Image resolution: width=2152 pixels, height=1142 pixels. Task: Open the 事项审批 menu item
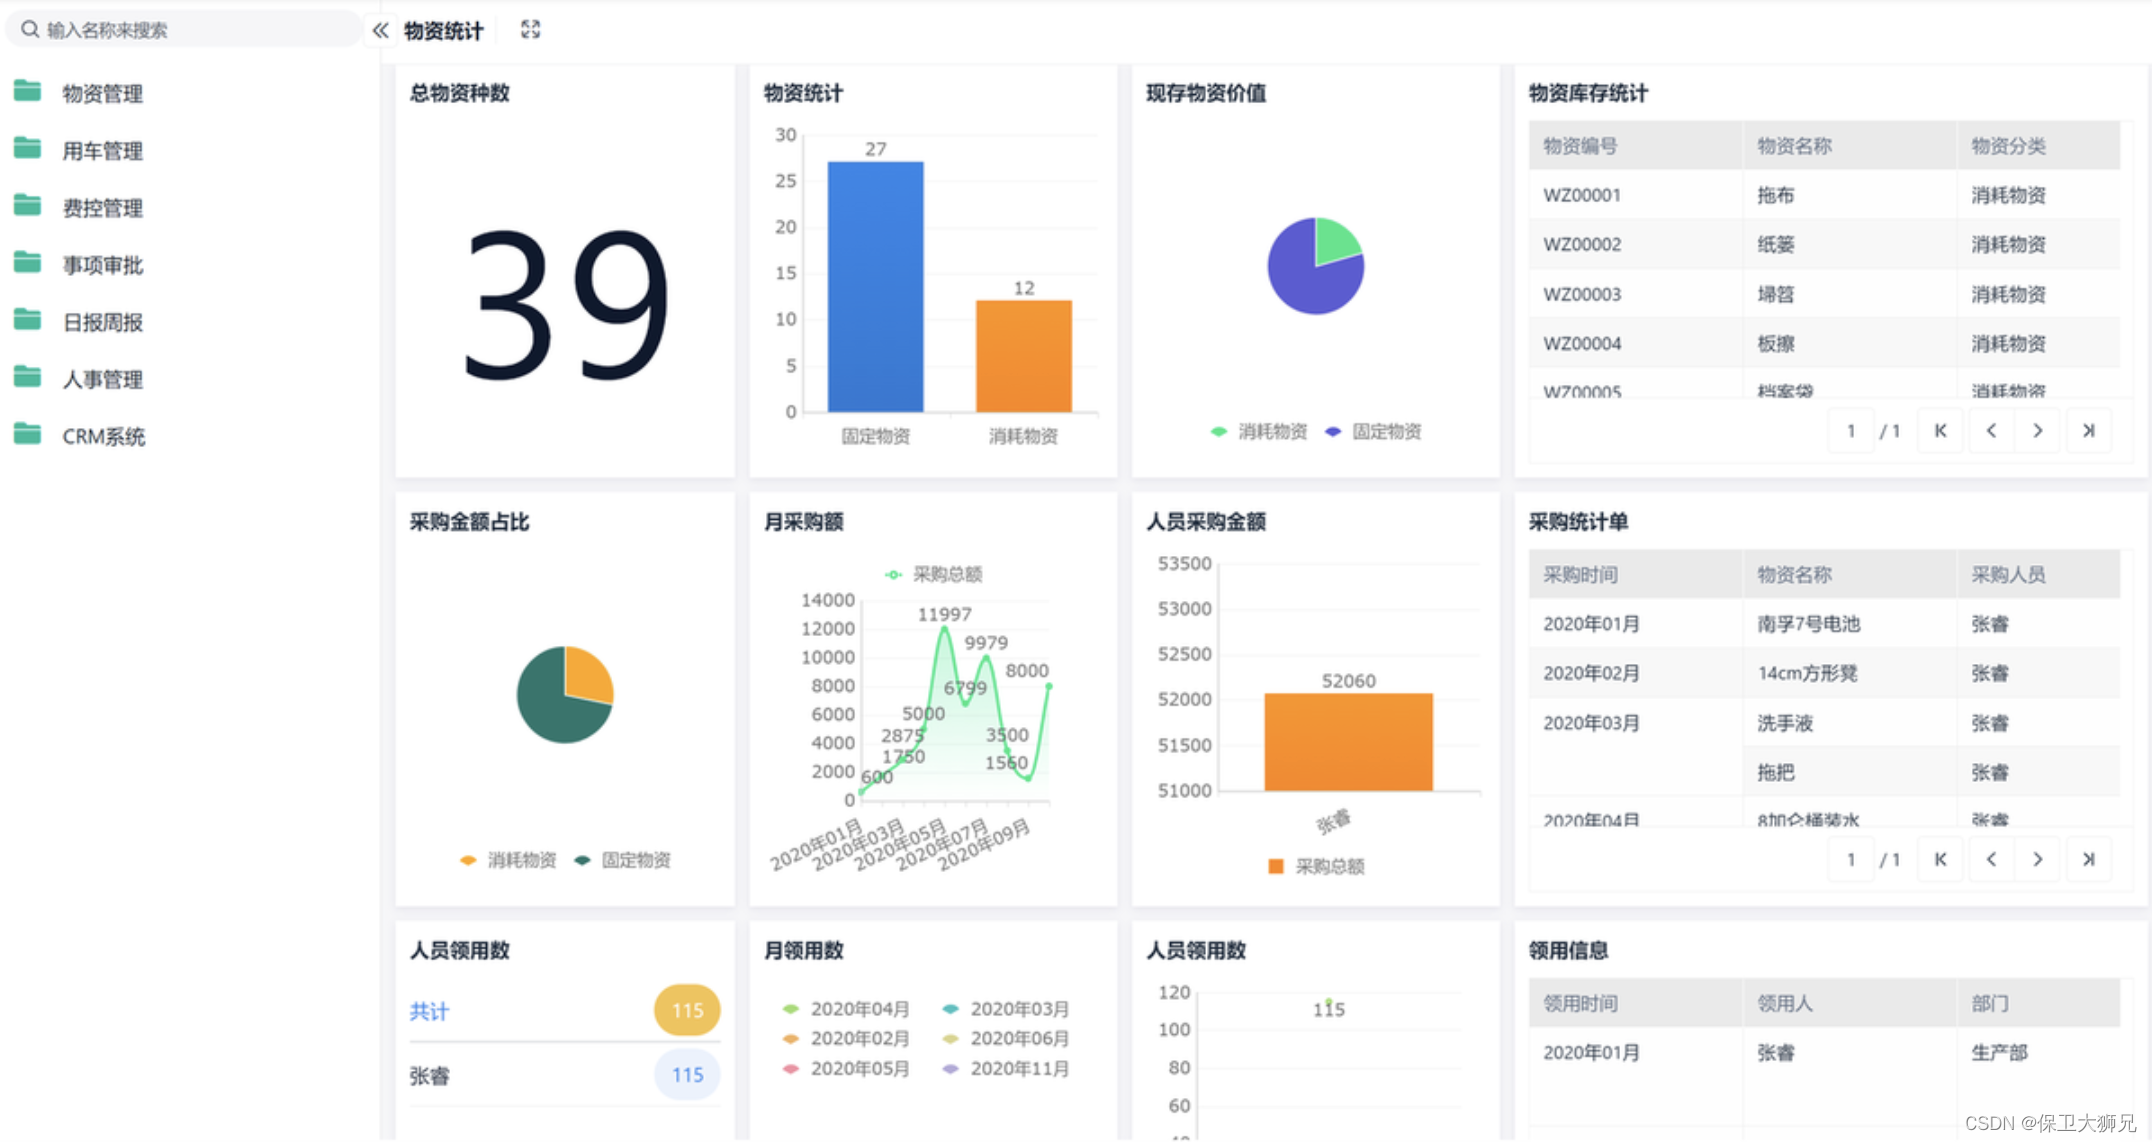[102, 265]
